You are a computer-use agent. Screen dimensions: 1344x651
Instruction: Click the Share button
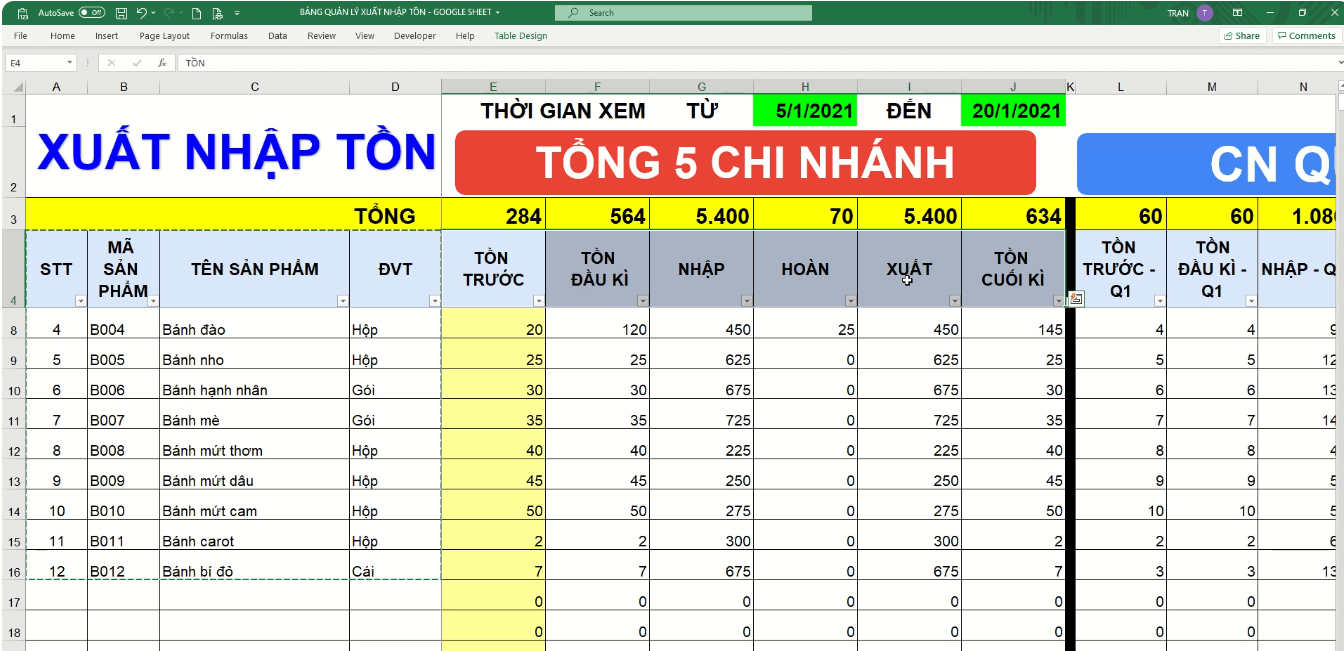point(1240,35)
